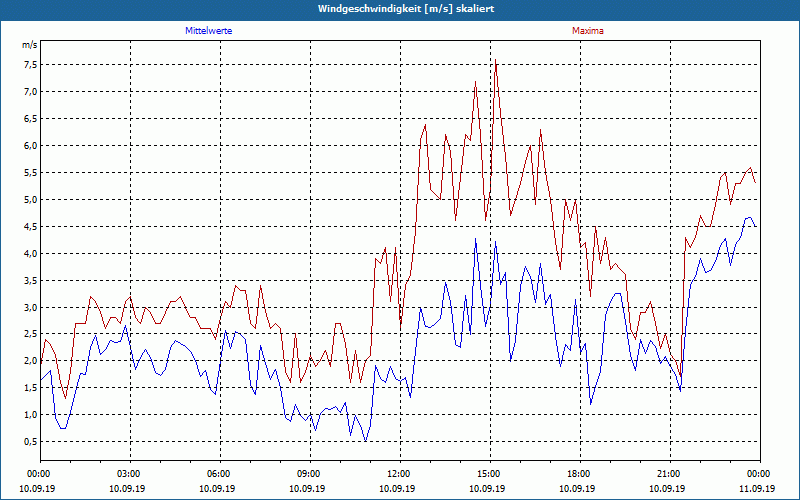Click the '7,0' y-axis value
800x500 pixels.
[x=30, y=92]
